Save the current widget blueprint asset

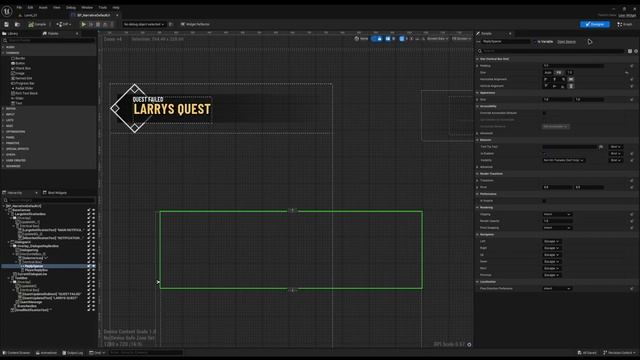pos(7,24)
